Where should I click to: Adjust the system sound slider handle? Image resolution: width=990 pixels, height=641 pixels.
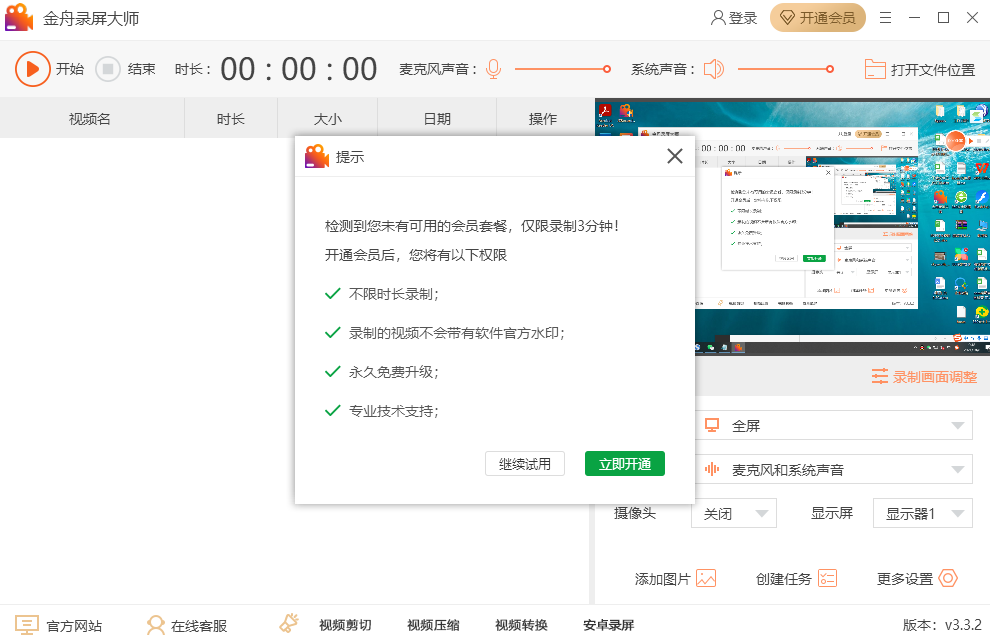830,69
